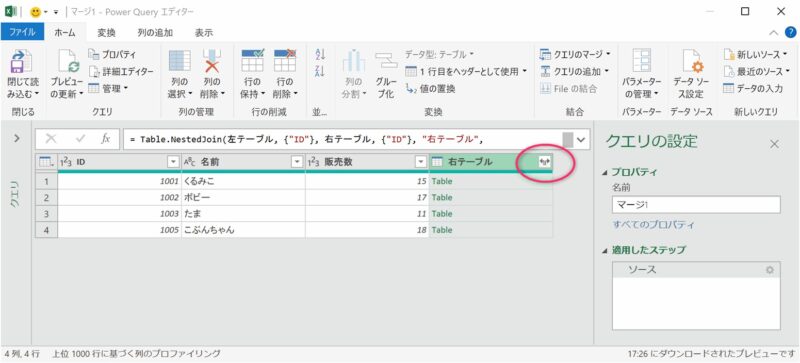This screenshot has width=800, height=363.
Task: Select the Source (ソース) applied step
Action: point(696,270)
